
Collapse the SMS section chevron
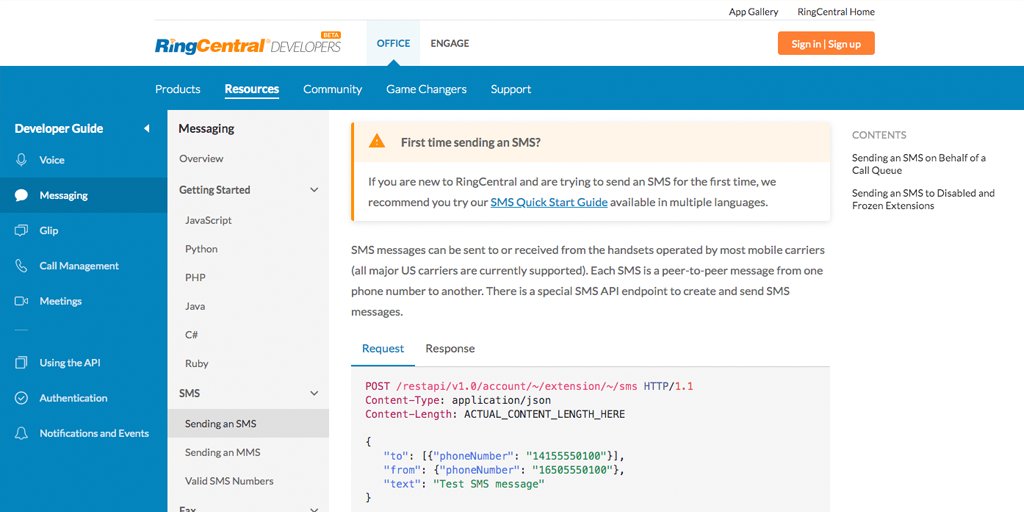click(x=314, y=394)
